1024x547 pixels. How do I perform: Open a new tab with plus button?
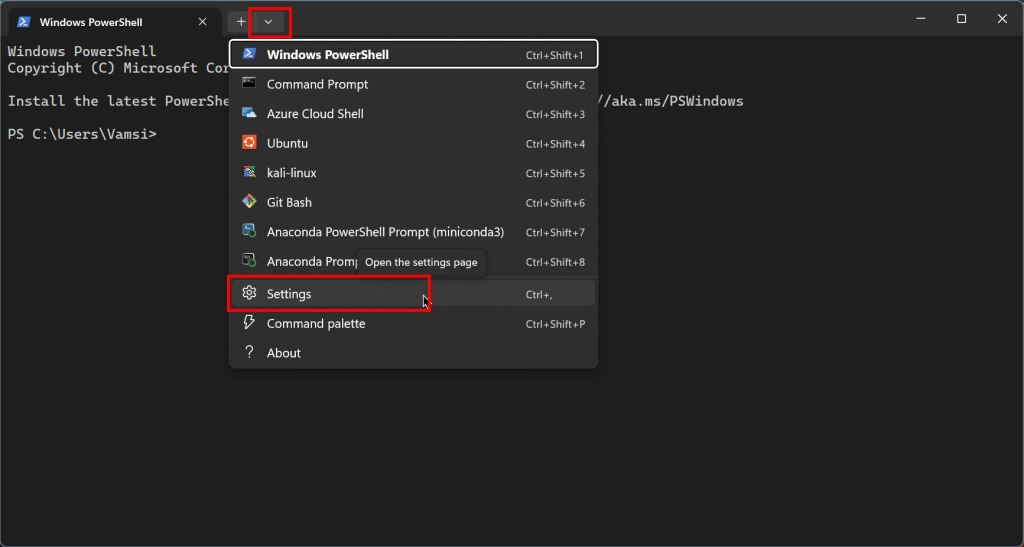(x=241, y=21)
